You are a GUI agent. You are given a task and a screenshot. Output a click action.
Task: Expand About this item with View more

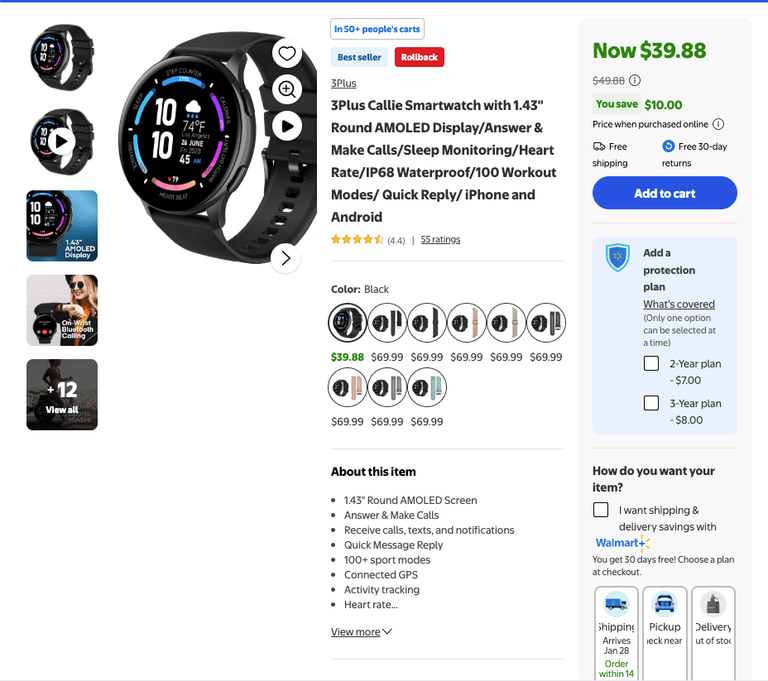361,632
